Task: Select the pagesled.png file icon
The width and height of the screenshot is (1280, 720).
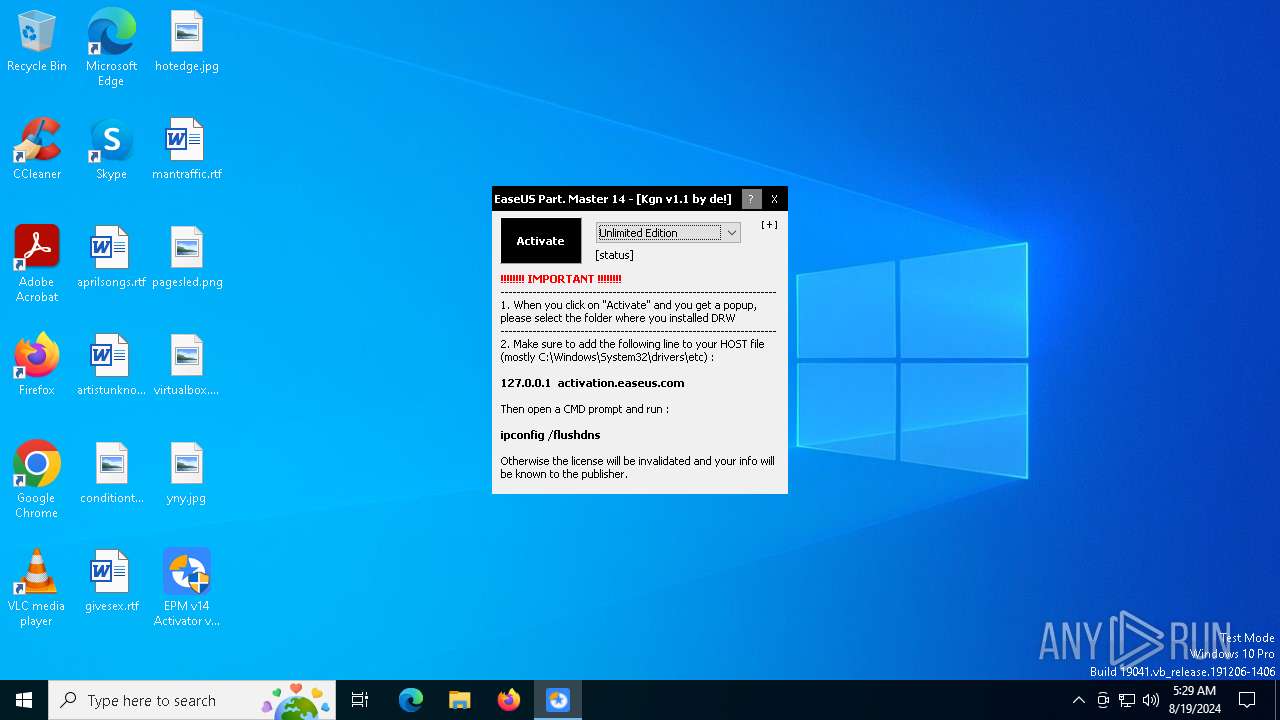Action: [x=187, y=258]
